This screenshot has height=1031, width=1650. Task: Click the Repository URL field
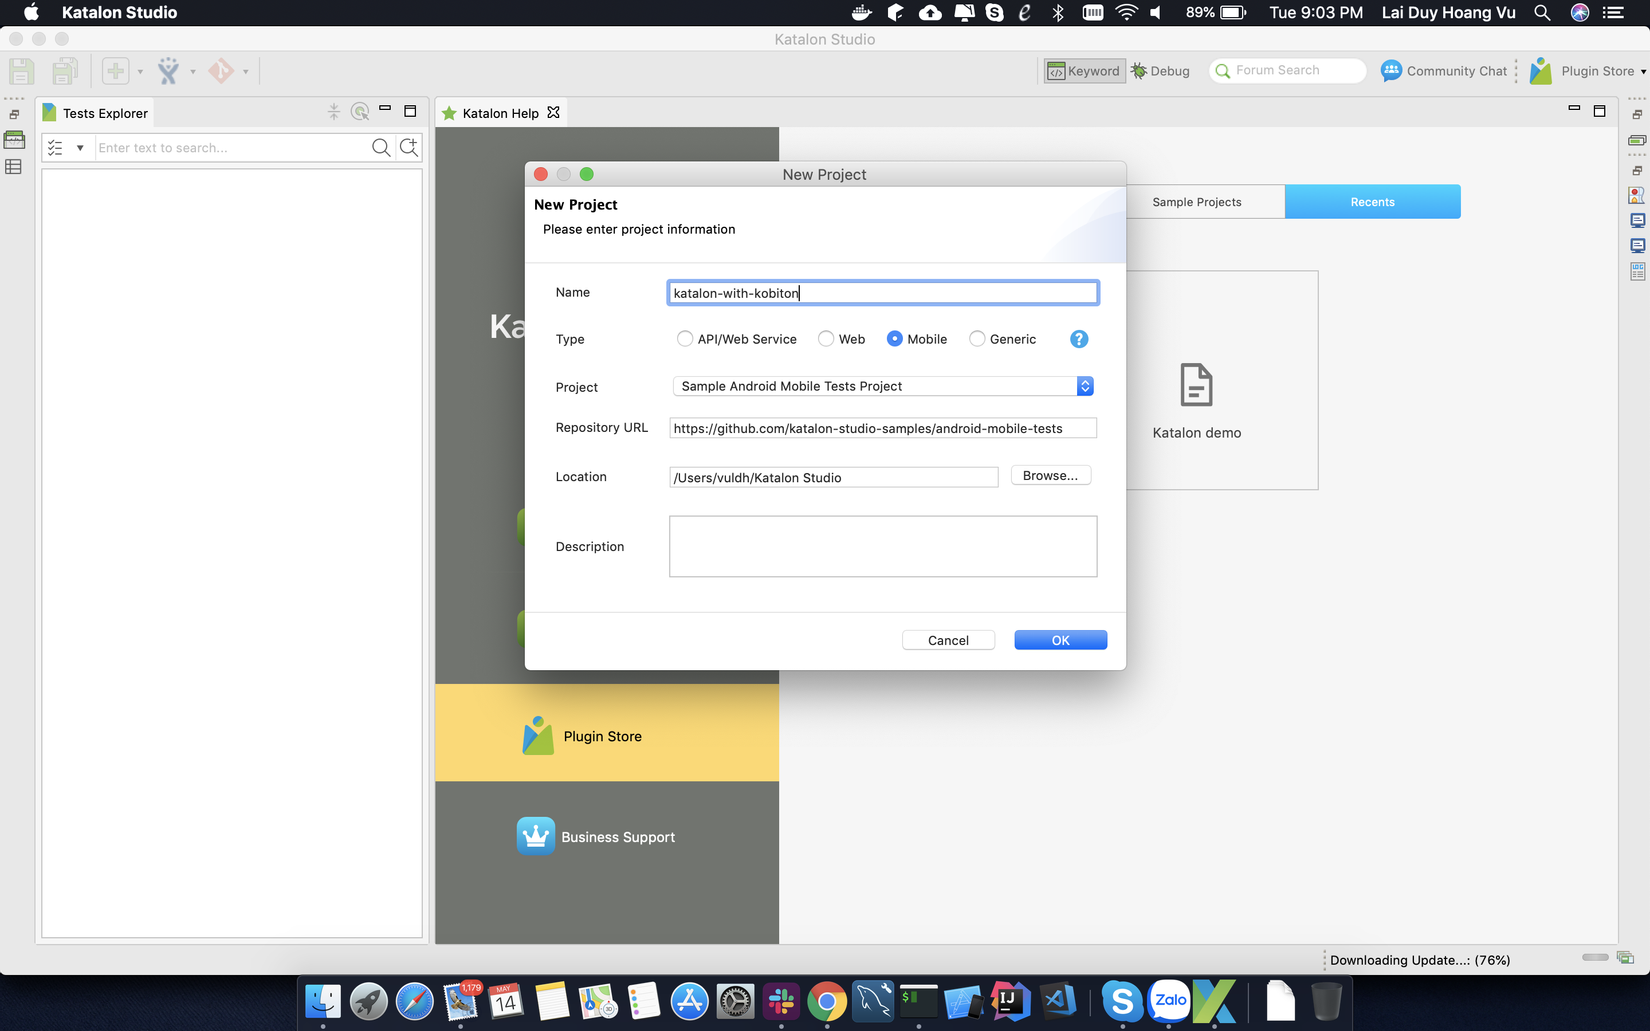click(x=883, y=428)
